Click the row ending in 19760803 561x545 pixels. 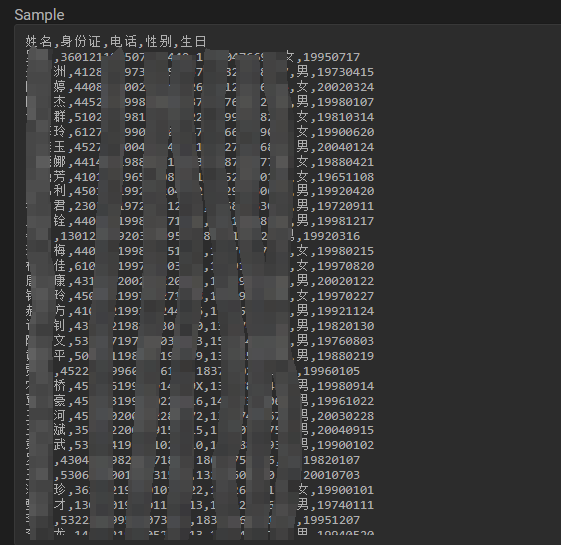point(200,341)
